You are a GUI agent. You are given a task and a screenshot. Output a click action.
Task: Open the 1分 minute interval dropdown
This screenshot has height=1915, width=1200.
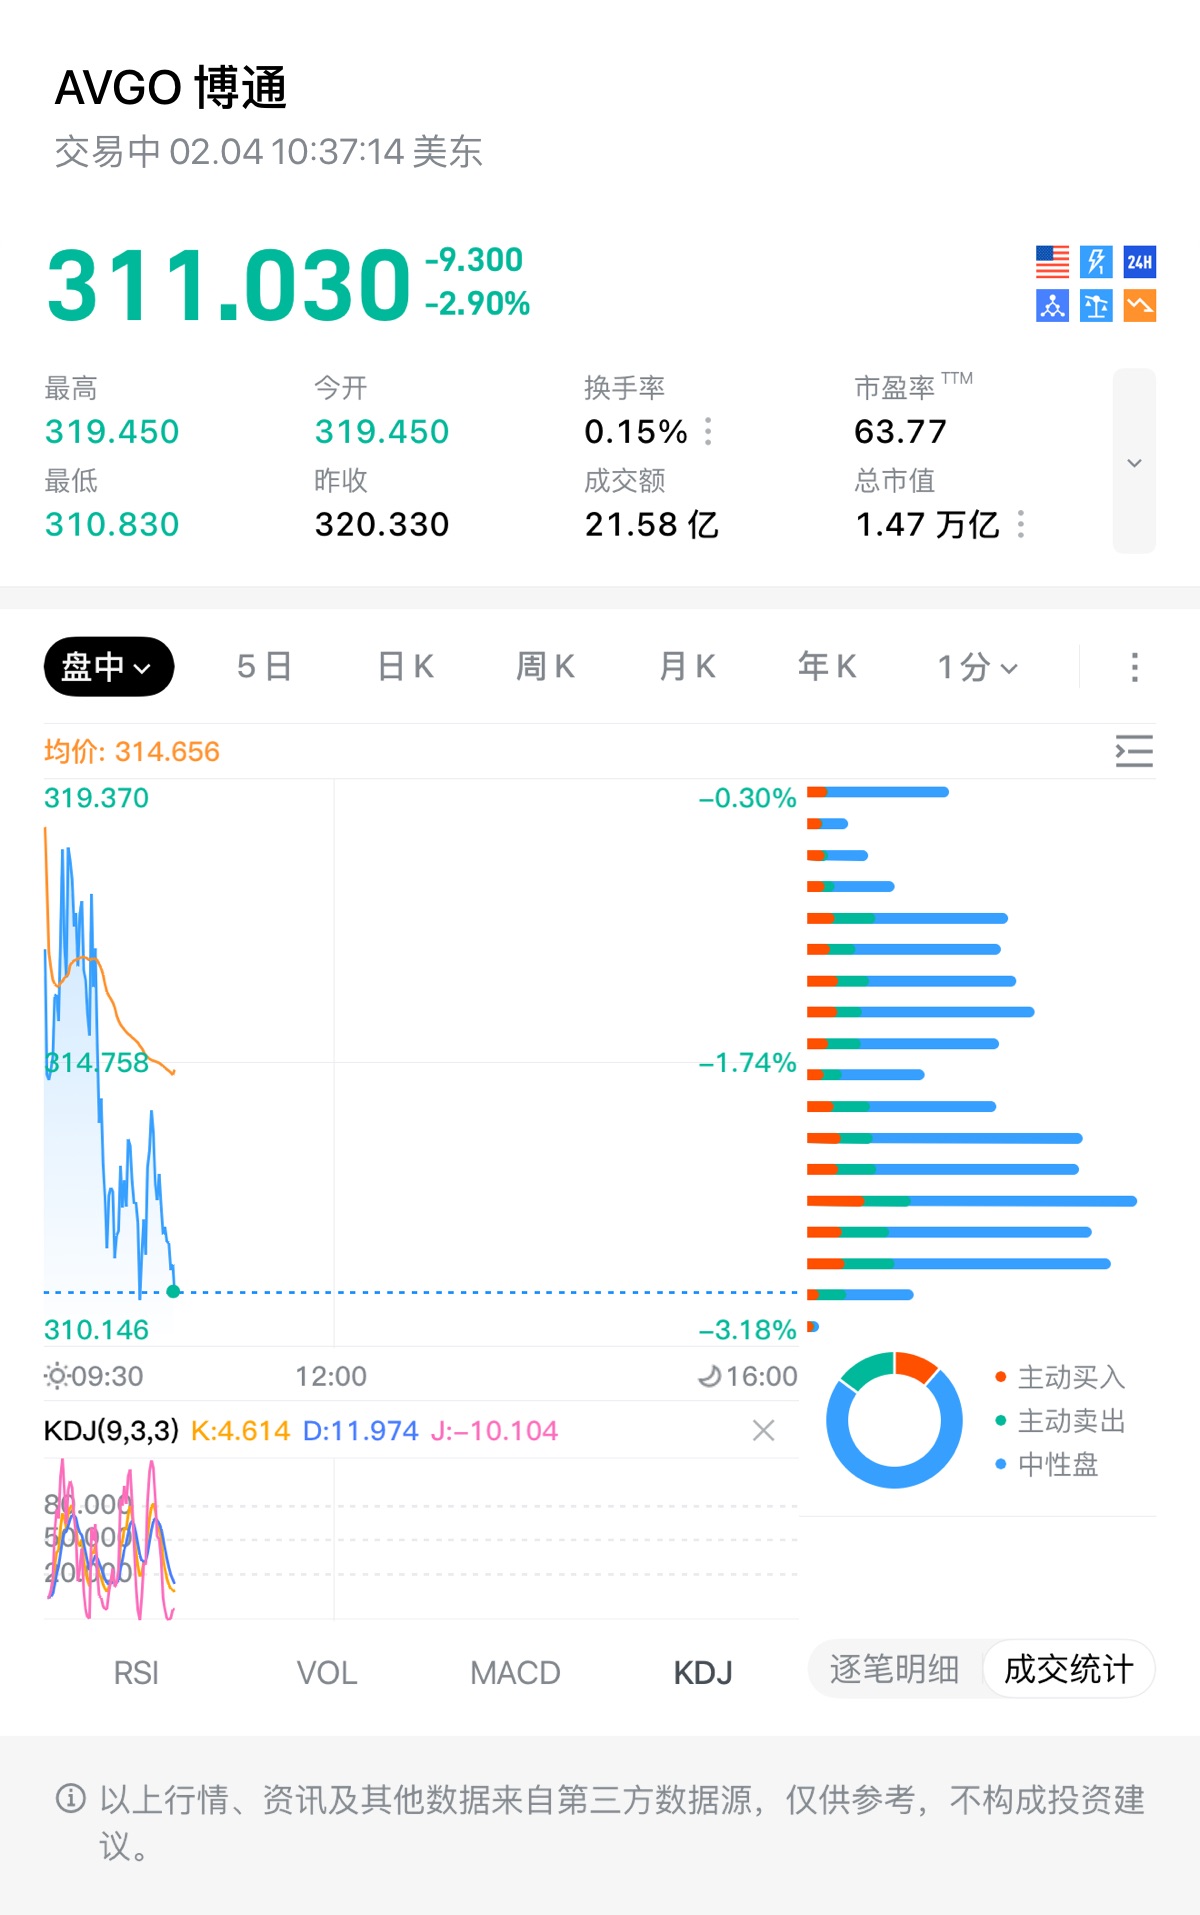[x=977, y=667]
